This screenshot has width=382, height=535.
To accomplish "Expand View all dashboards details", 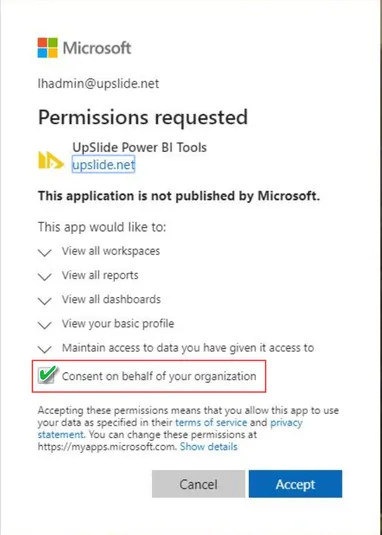I will tap(45, 301).
